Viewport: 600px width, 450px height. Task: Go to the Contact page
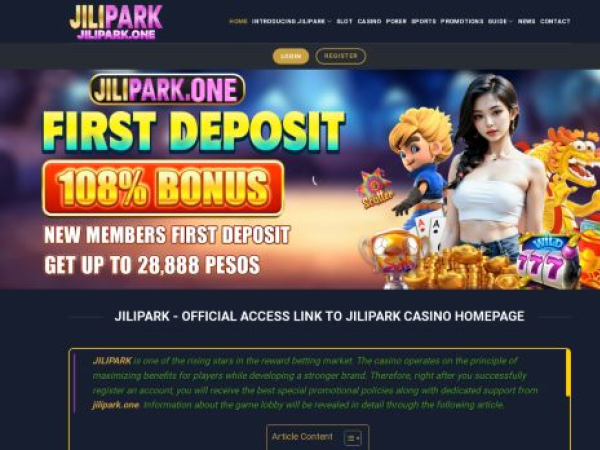(555, 21)
